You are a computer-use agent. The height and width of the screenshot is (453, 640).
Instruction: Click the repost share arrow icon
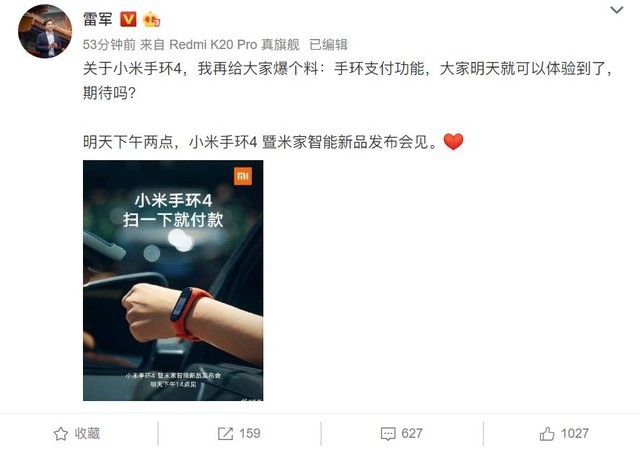[x=225, y=433]
